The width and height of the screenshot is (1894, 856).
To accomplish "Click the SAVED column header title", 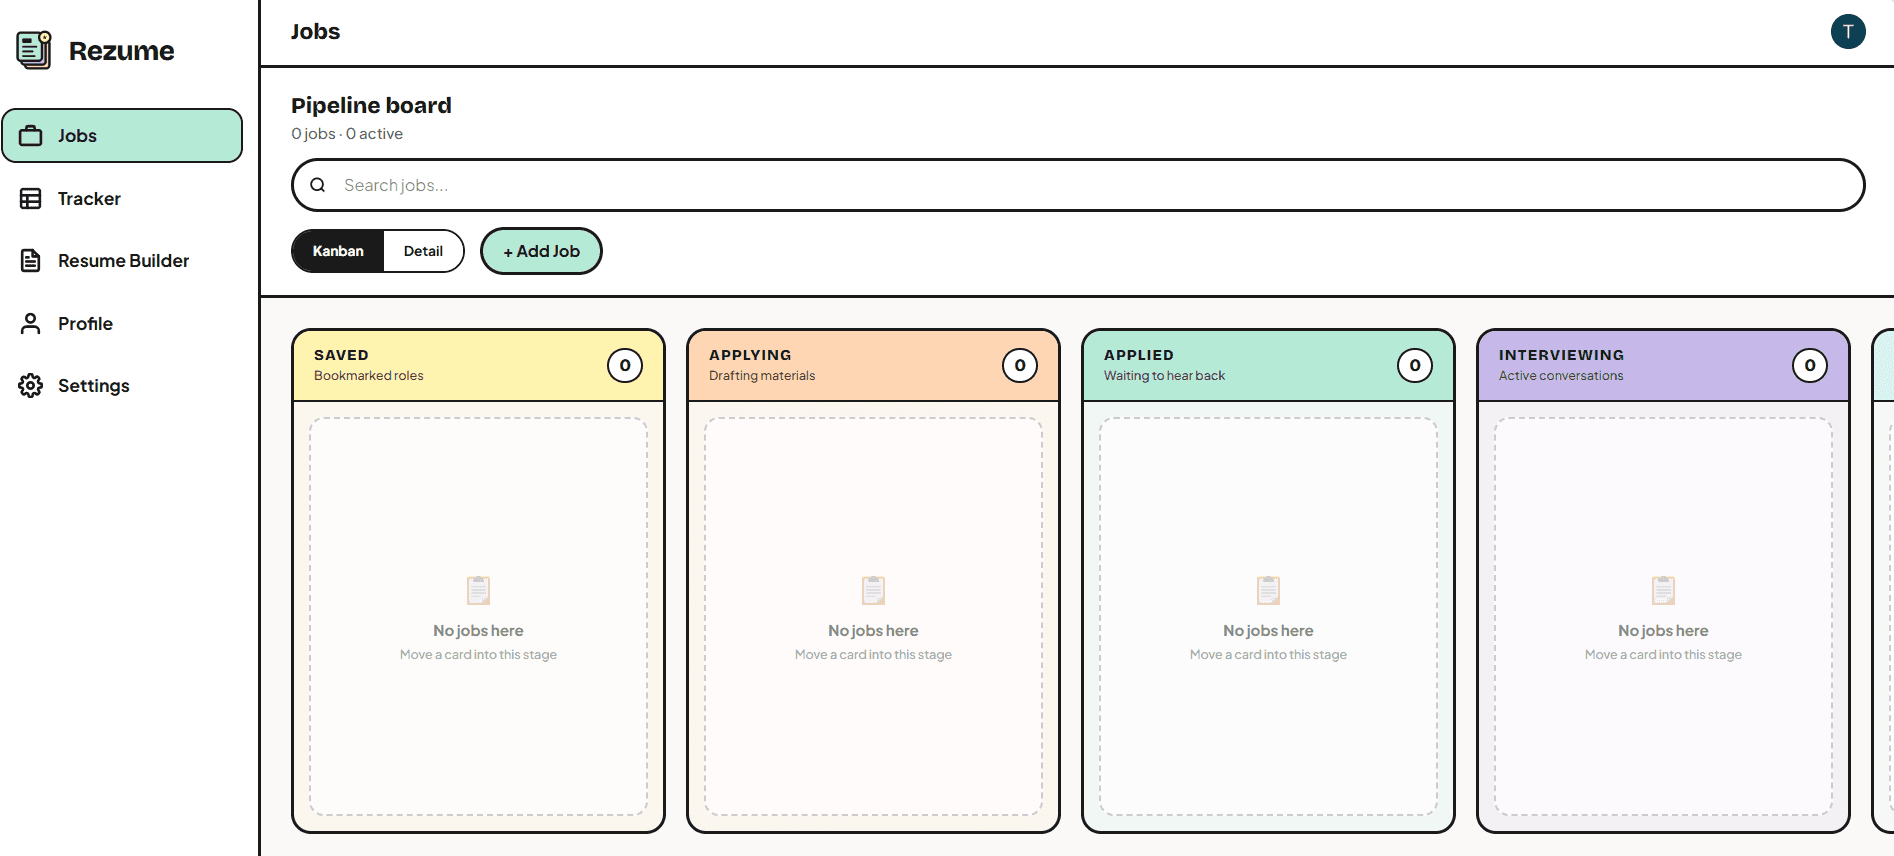I will point(341,355).
